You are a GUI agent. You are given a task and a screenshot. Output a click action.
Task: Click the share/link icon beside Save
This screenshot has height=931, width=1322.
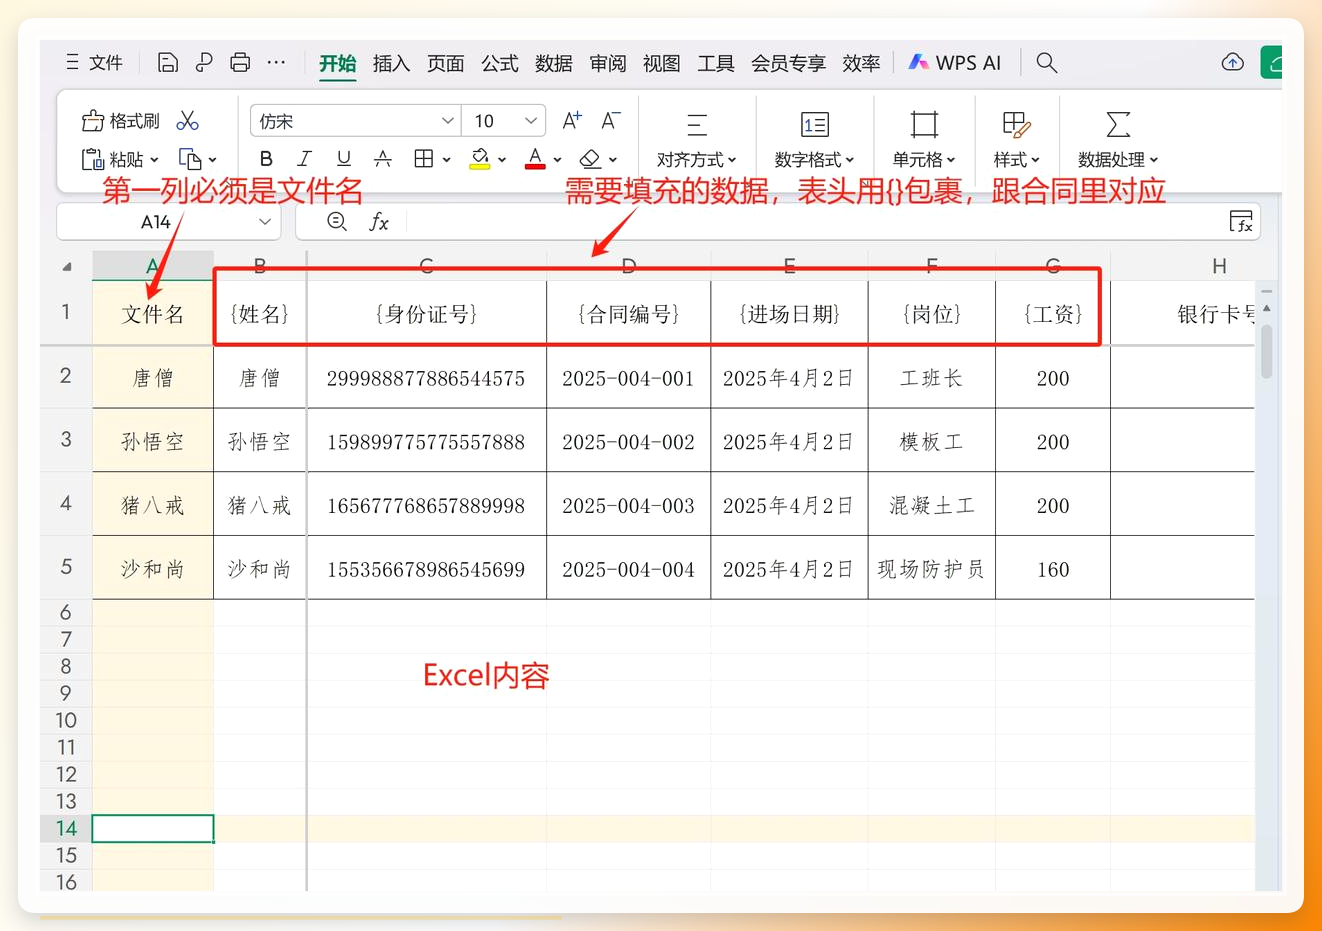click(204, 63)
